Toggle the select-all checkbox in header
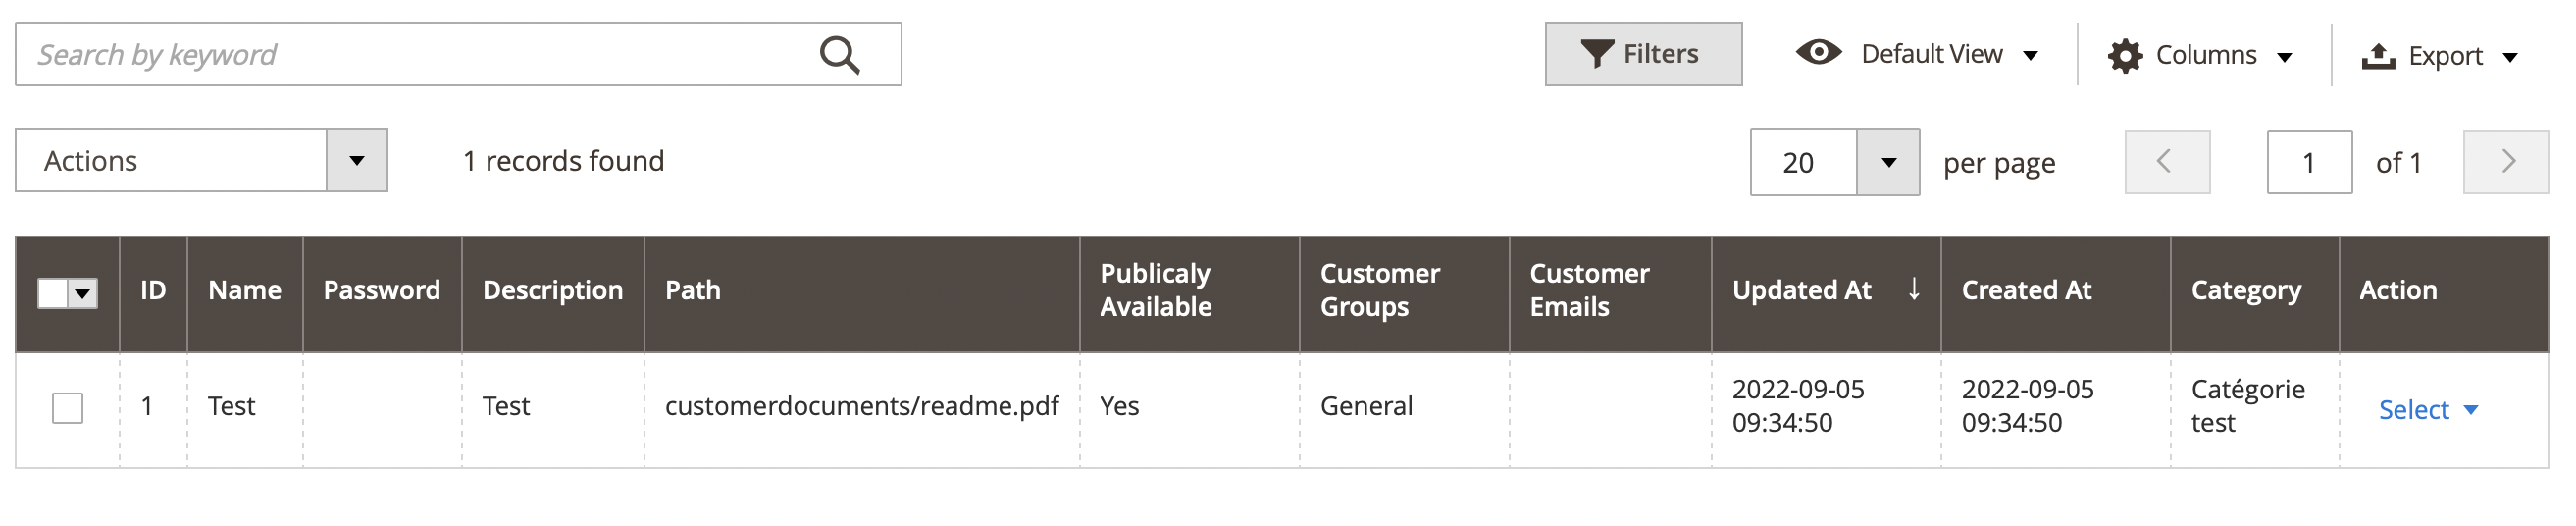Screen dimensions: 2576x526 (52, 293)
